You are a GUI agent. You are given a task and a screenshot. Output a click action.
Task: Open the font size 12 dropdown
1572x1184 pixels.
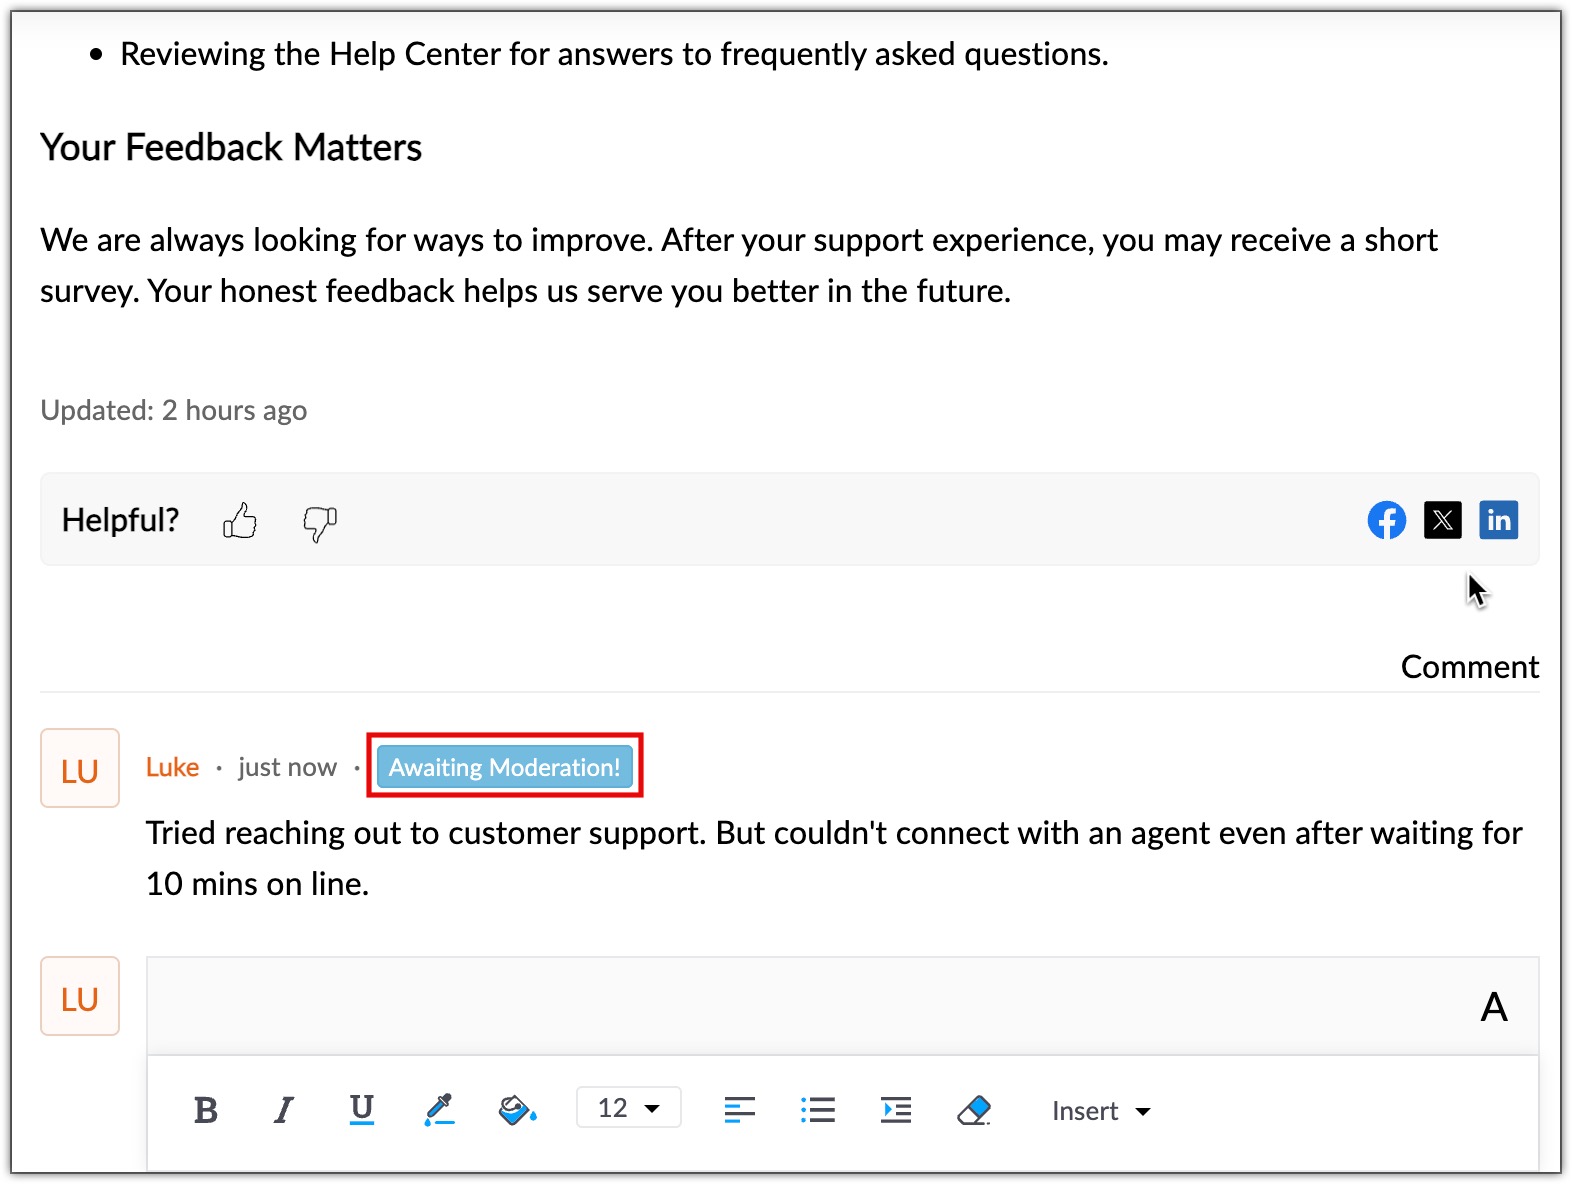[628, 1108]
